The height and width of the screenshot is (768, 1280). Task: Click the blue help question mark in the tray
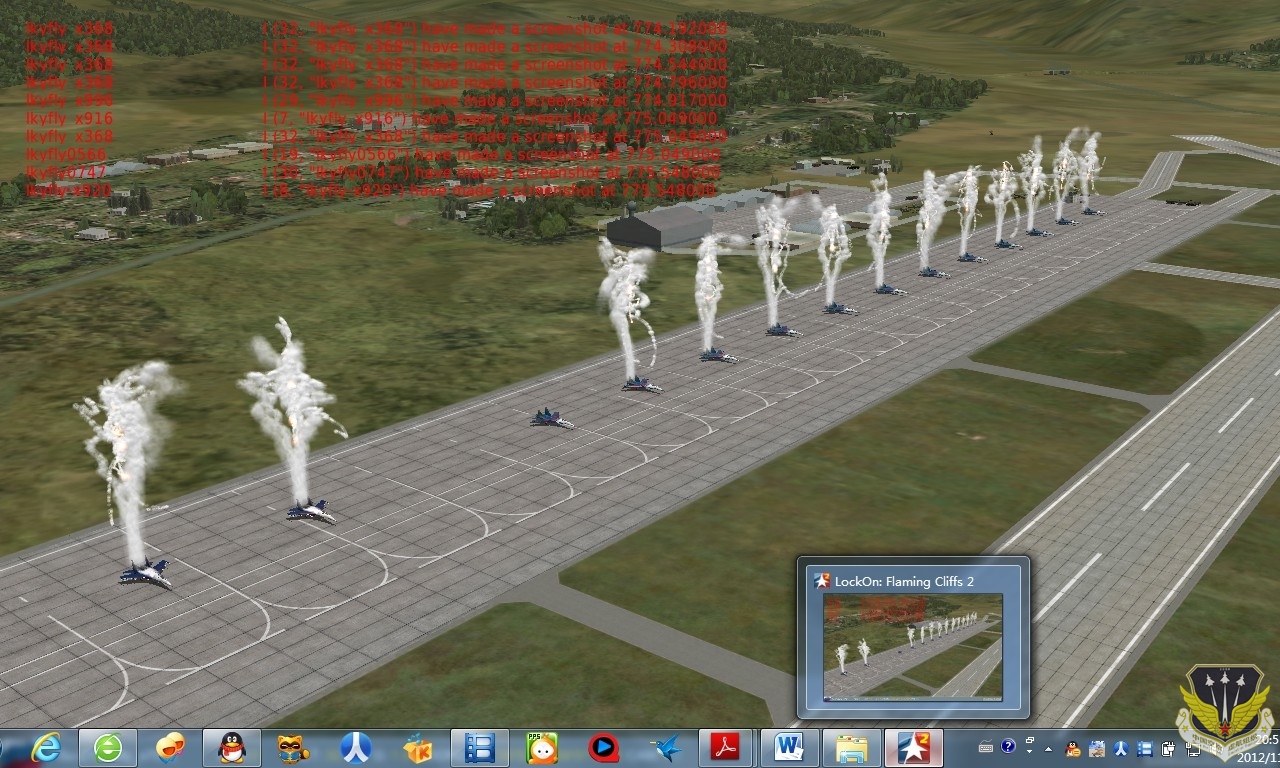(1008, 746)
